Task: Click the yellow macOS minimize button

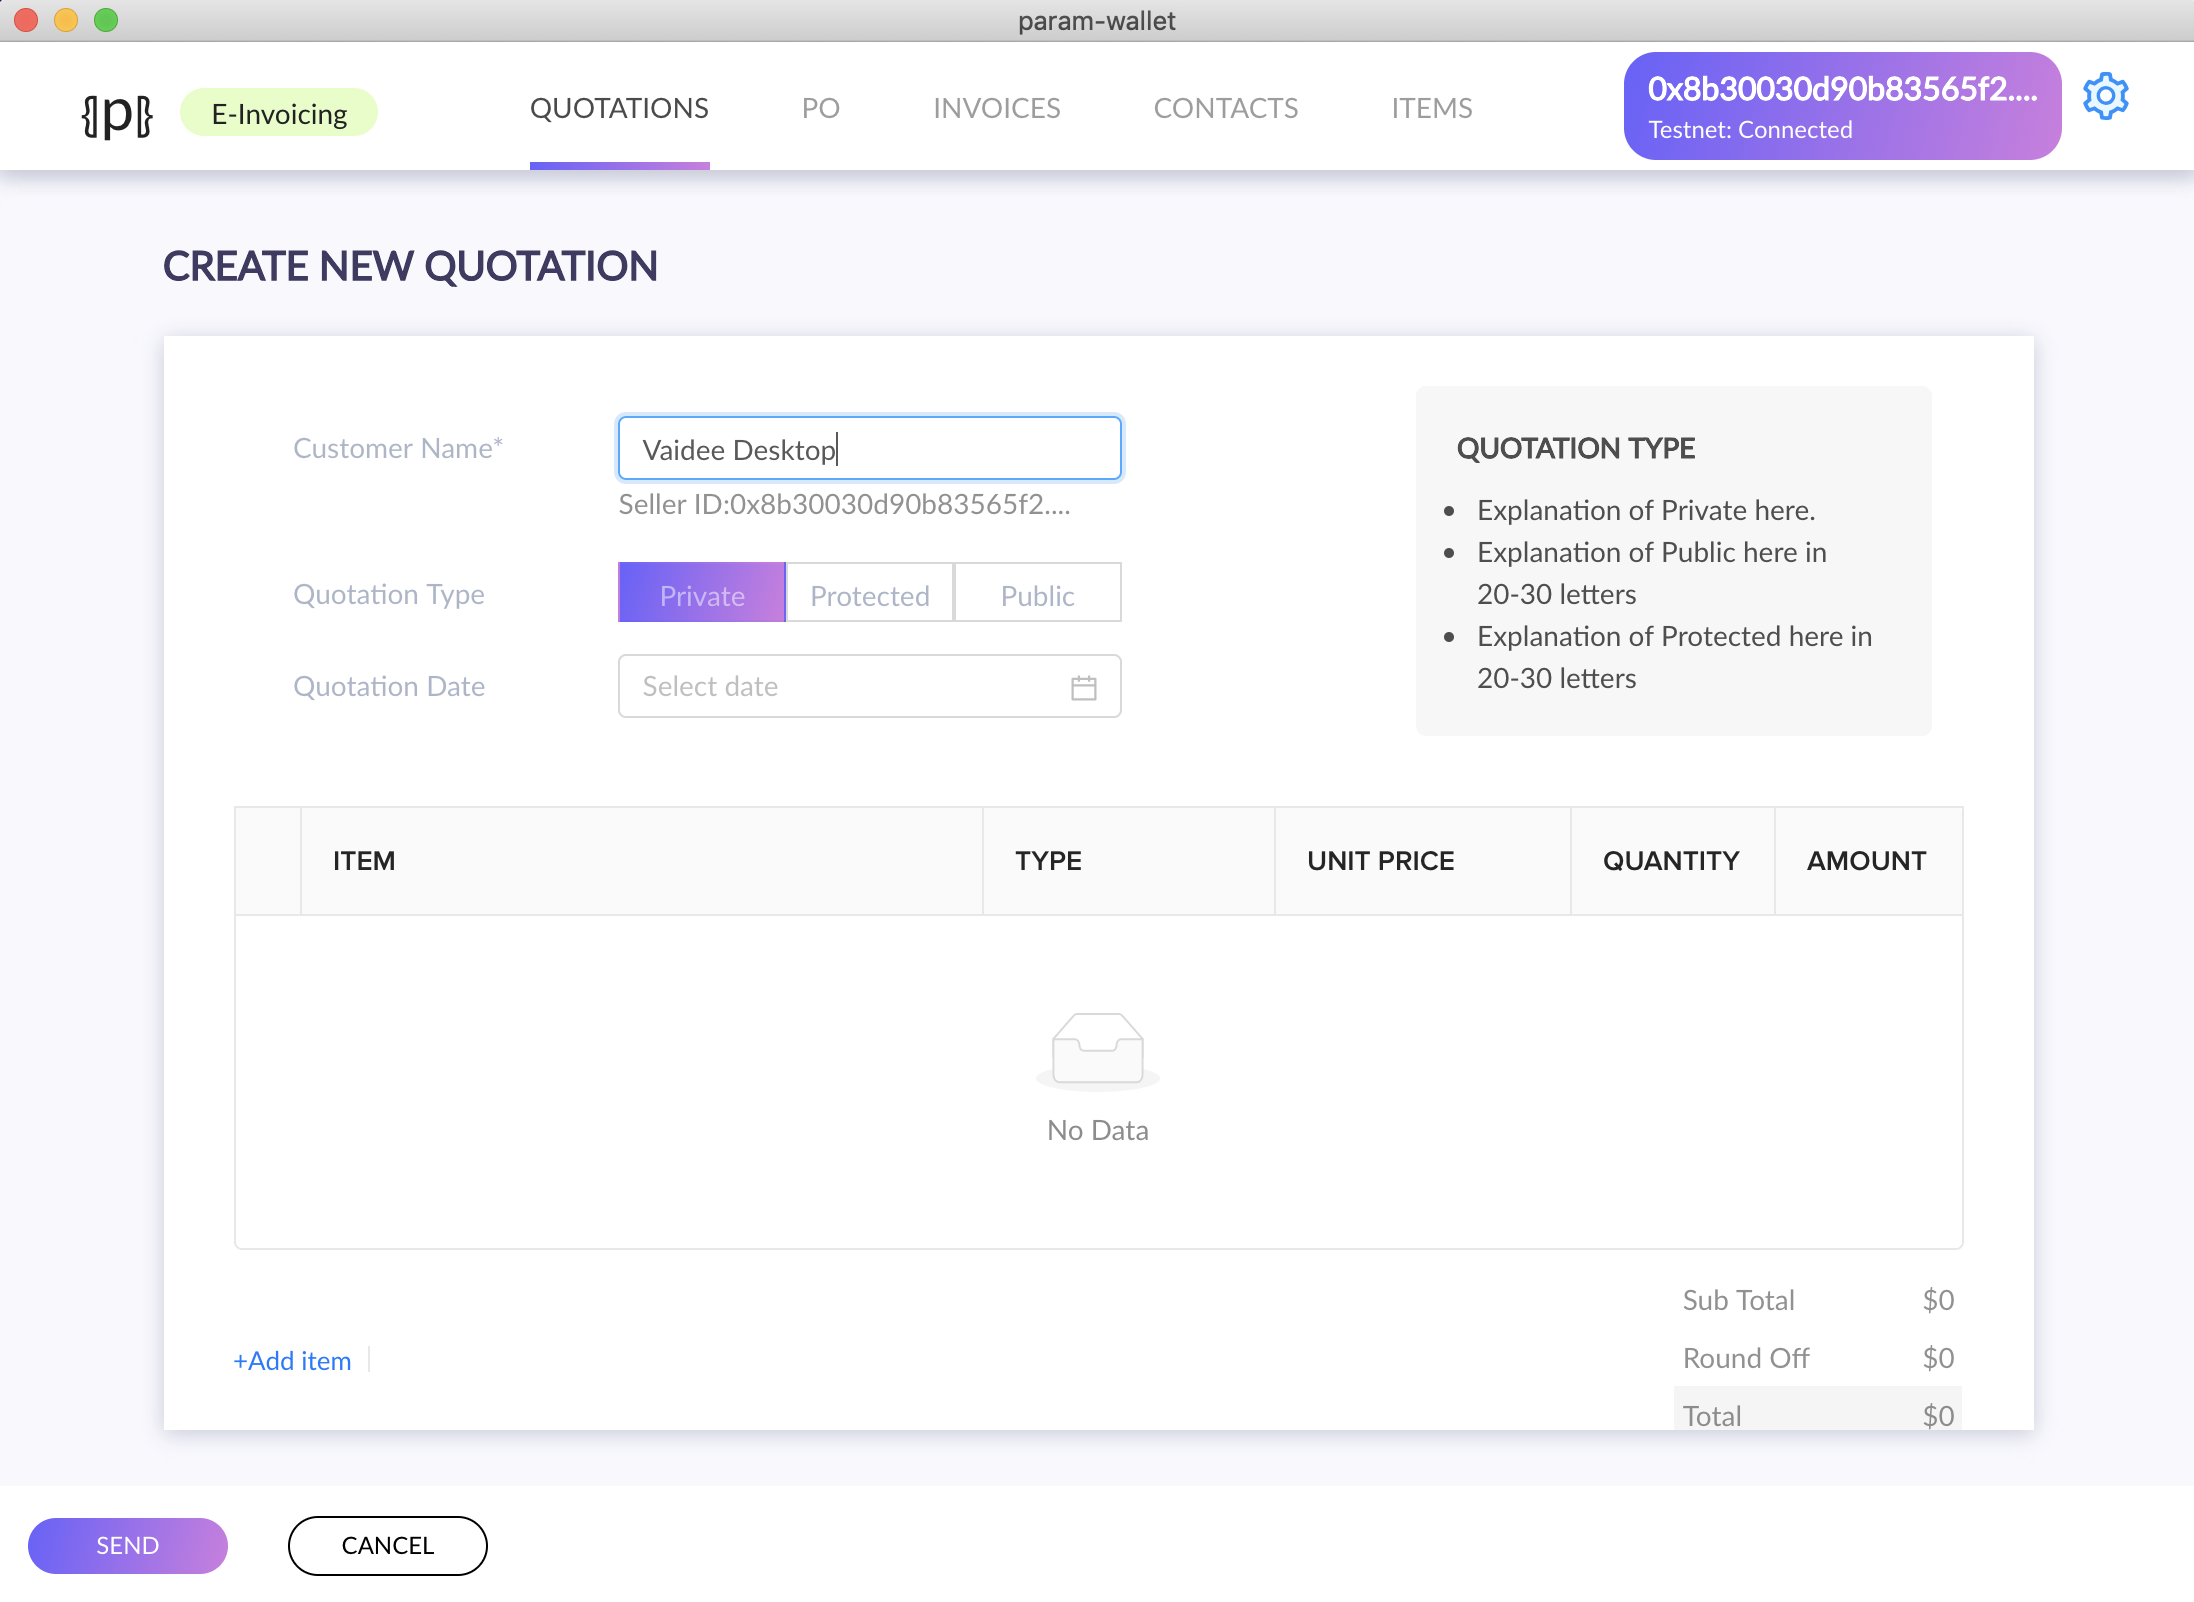Action: coord(66,20)
